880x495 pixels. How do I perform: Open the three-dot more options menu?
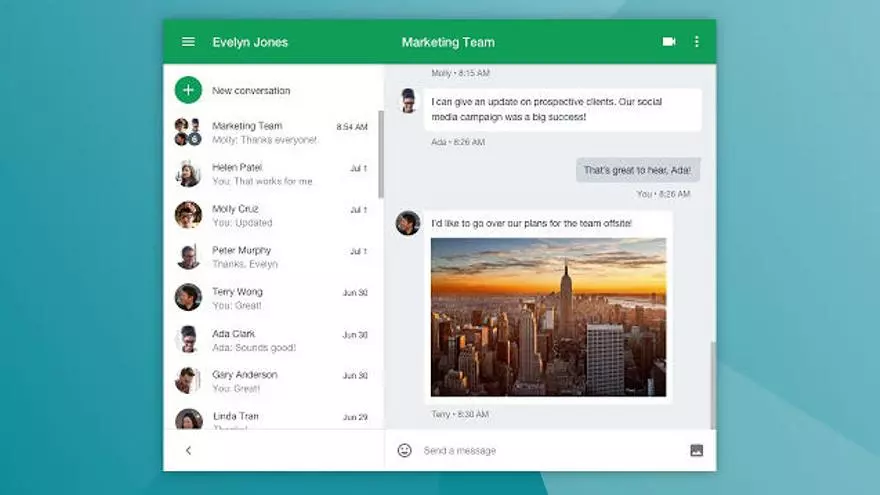(x=697, y=42)
